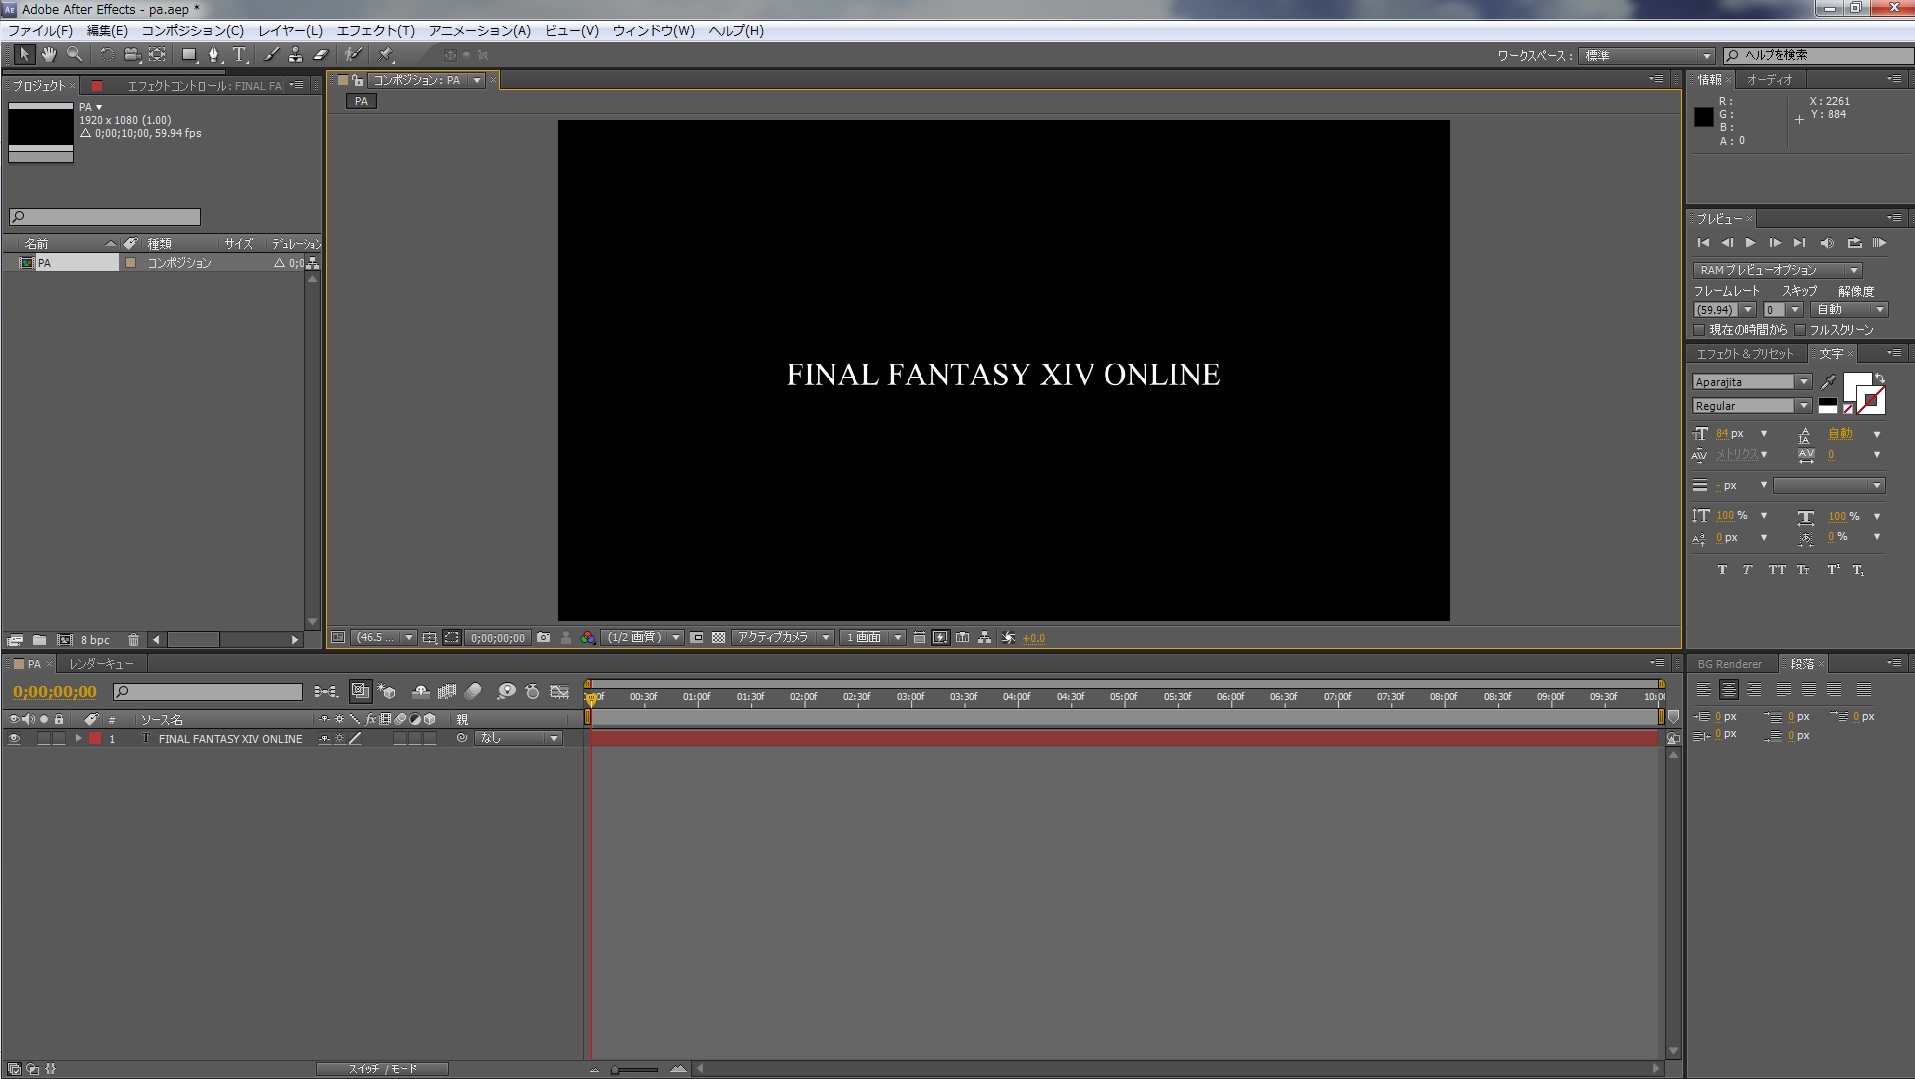Select the Rotation tool

pos(106,55)
